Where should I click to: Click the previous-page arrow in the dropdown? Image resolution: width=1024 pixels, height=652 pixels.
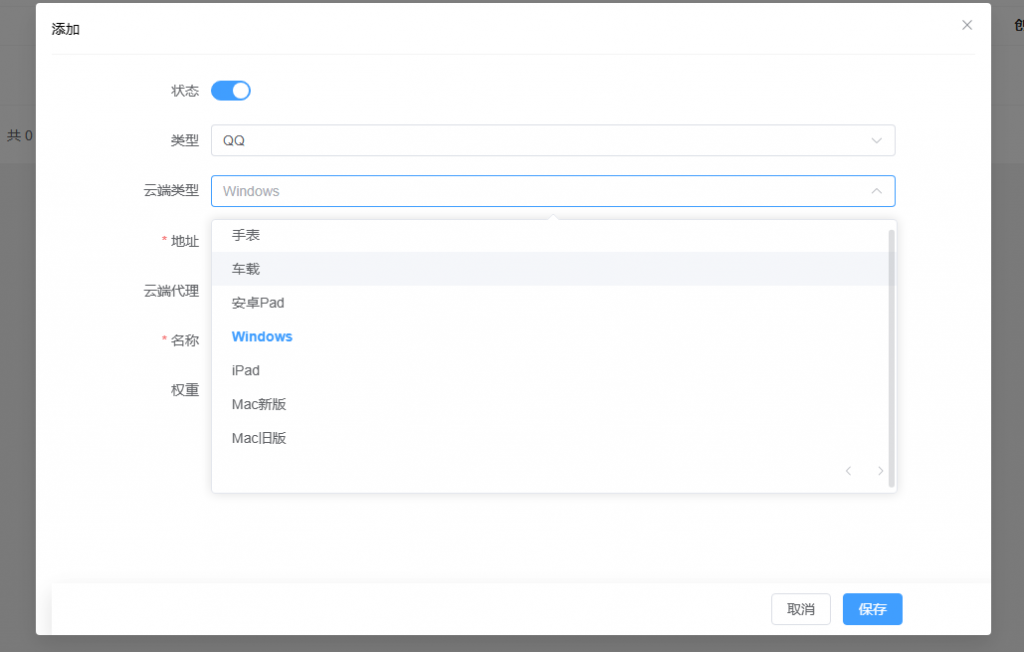click(x=848, y=471)
